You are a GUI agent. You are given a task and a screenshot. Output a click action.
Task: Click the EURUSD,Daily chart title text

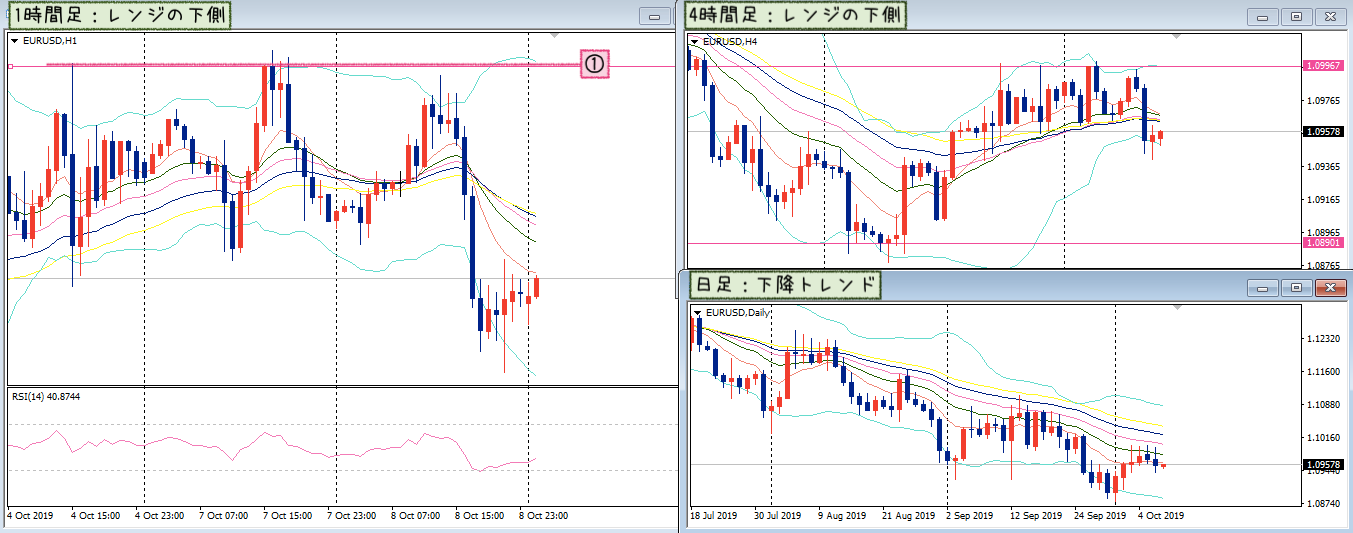[738, 312]
